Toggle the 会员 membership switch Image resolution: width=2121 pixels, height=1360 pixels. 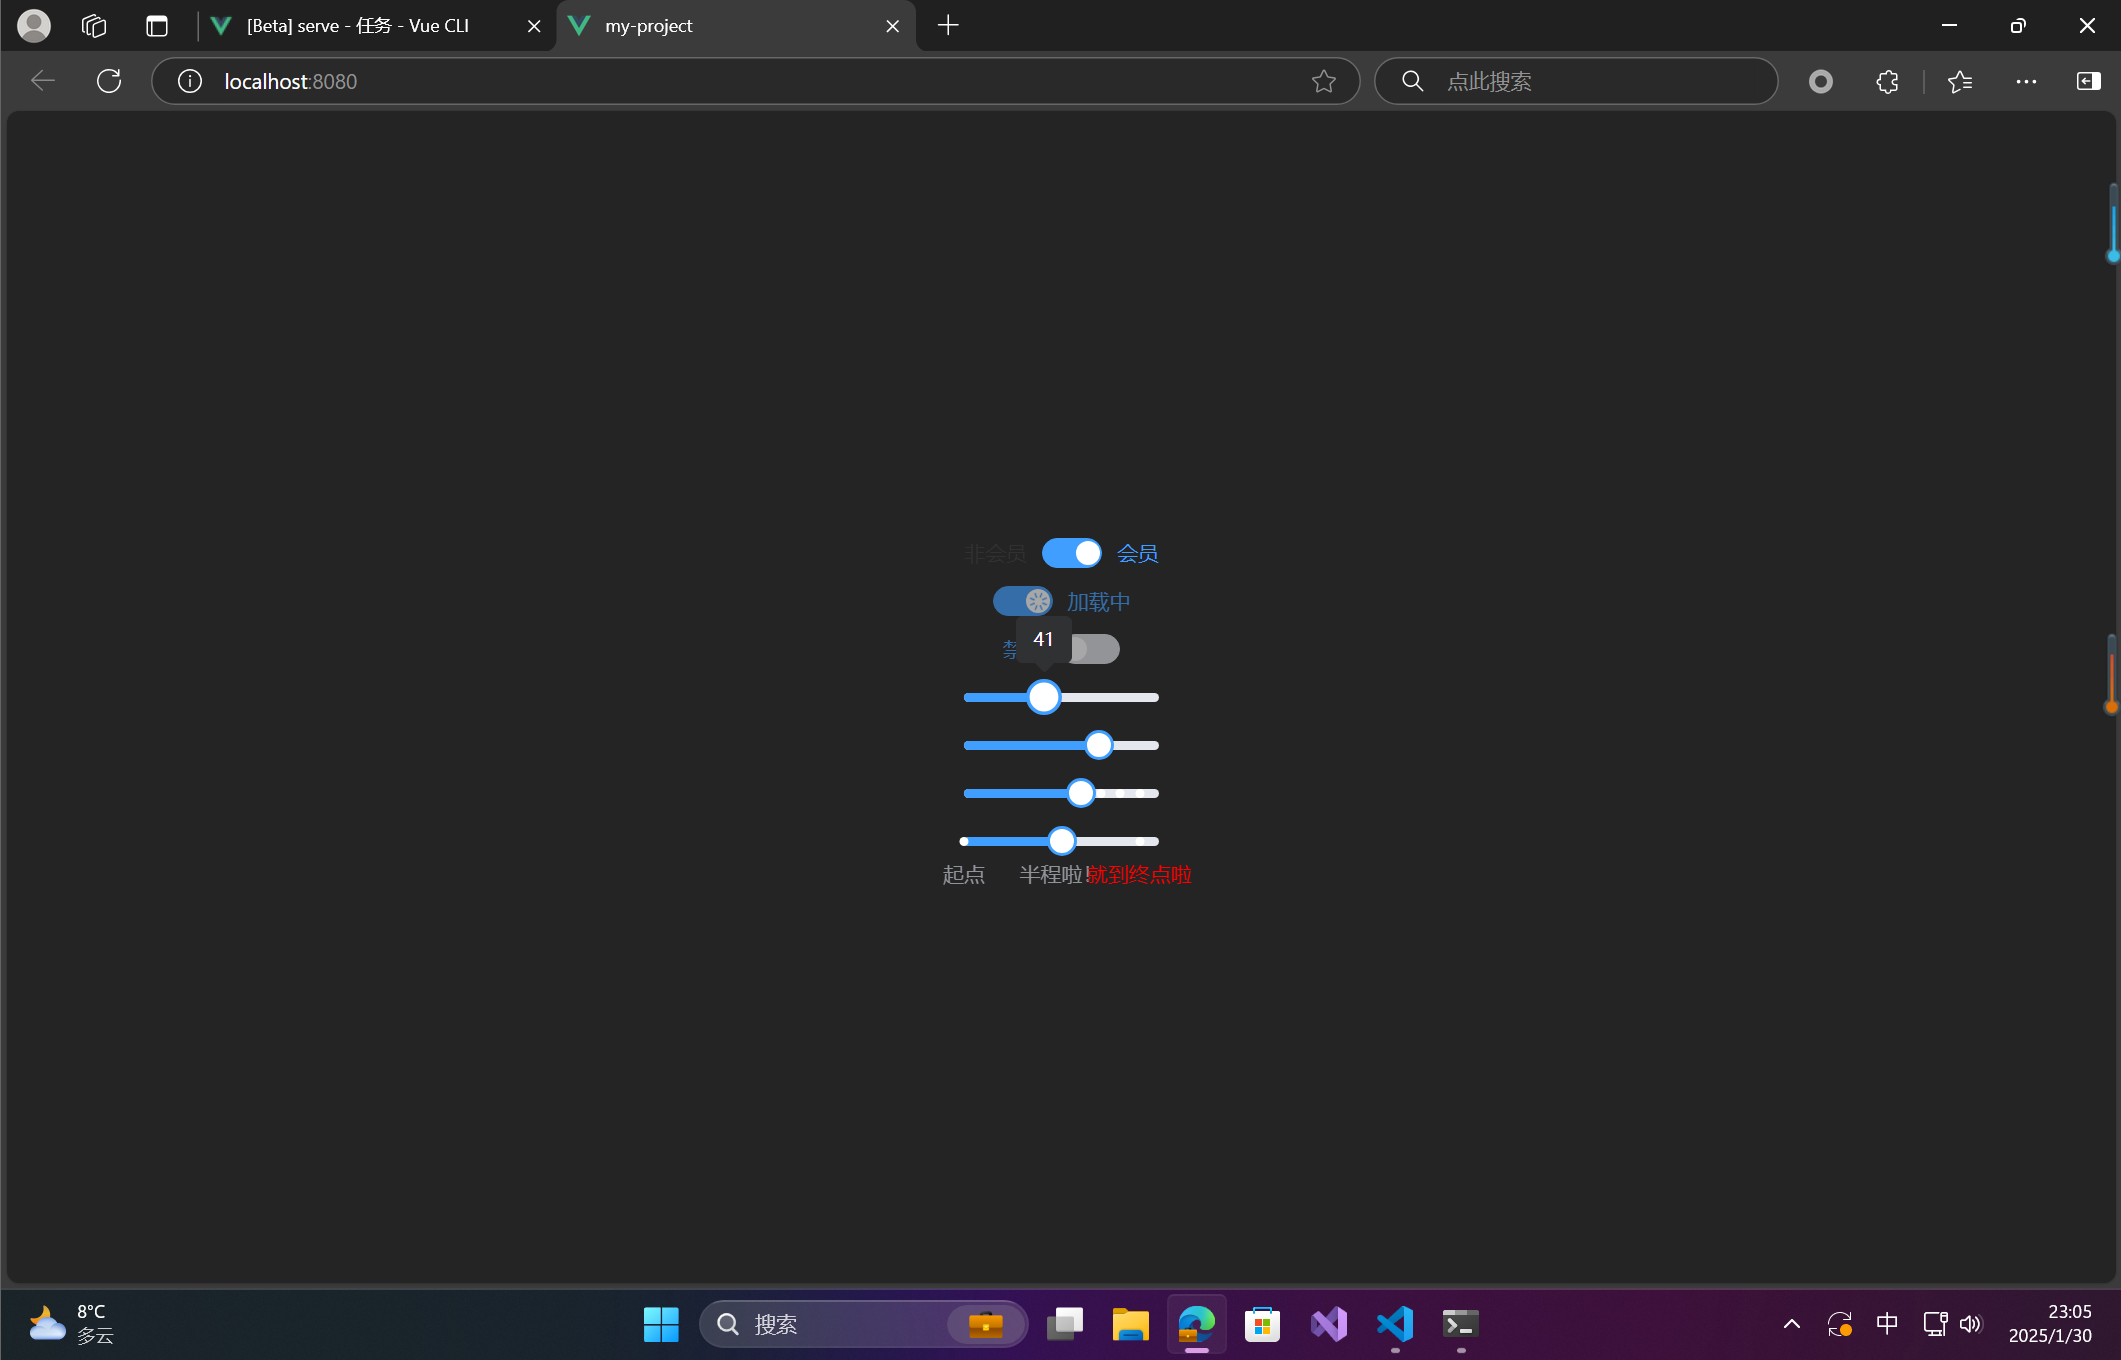pos(1071,553)
